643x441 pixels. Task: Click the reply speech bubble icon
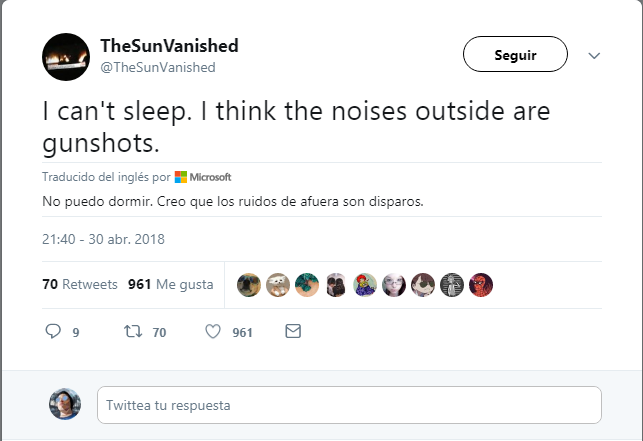(x=54, y=332)
